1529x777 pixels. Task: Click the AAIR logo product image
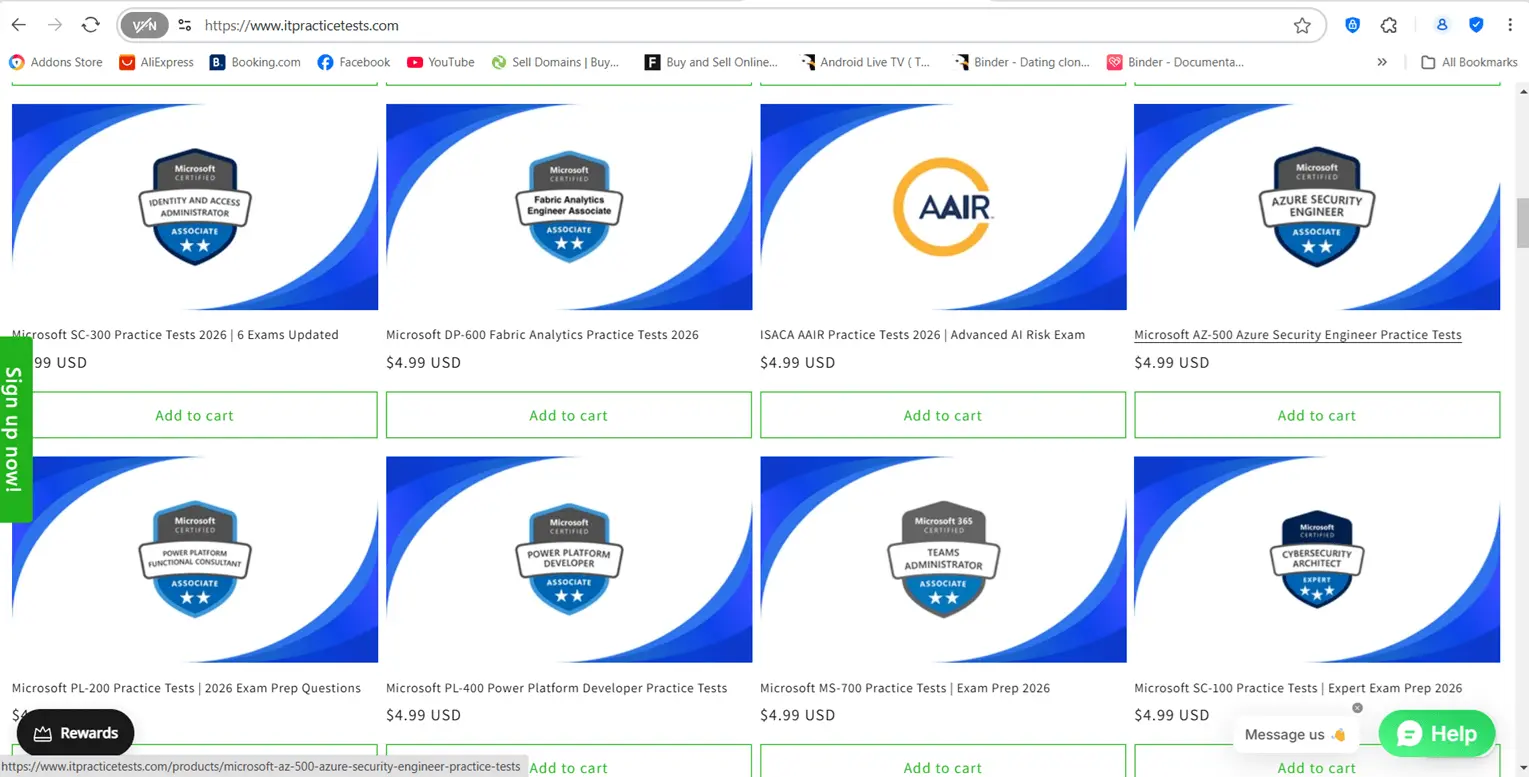(943, 207)
